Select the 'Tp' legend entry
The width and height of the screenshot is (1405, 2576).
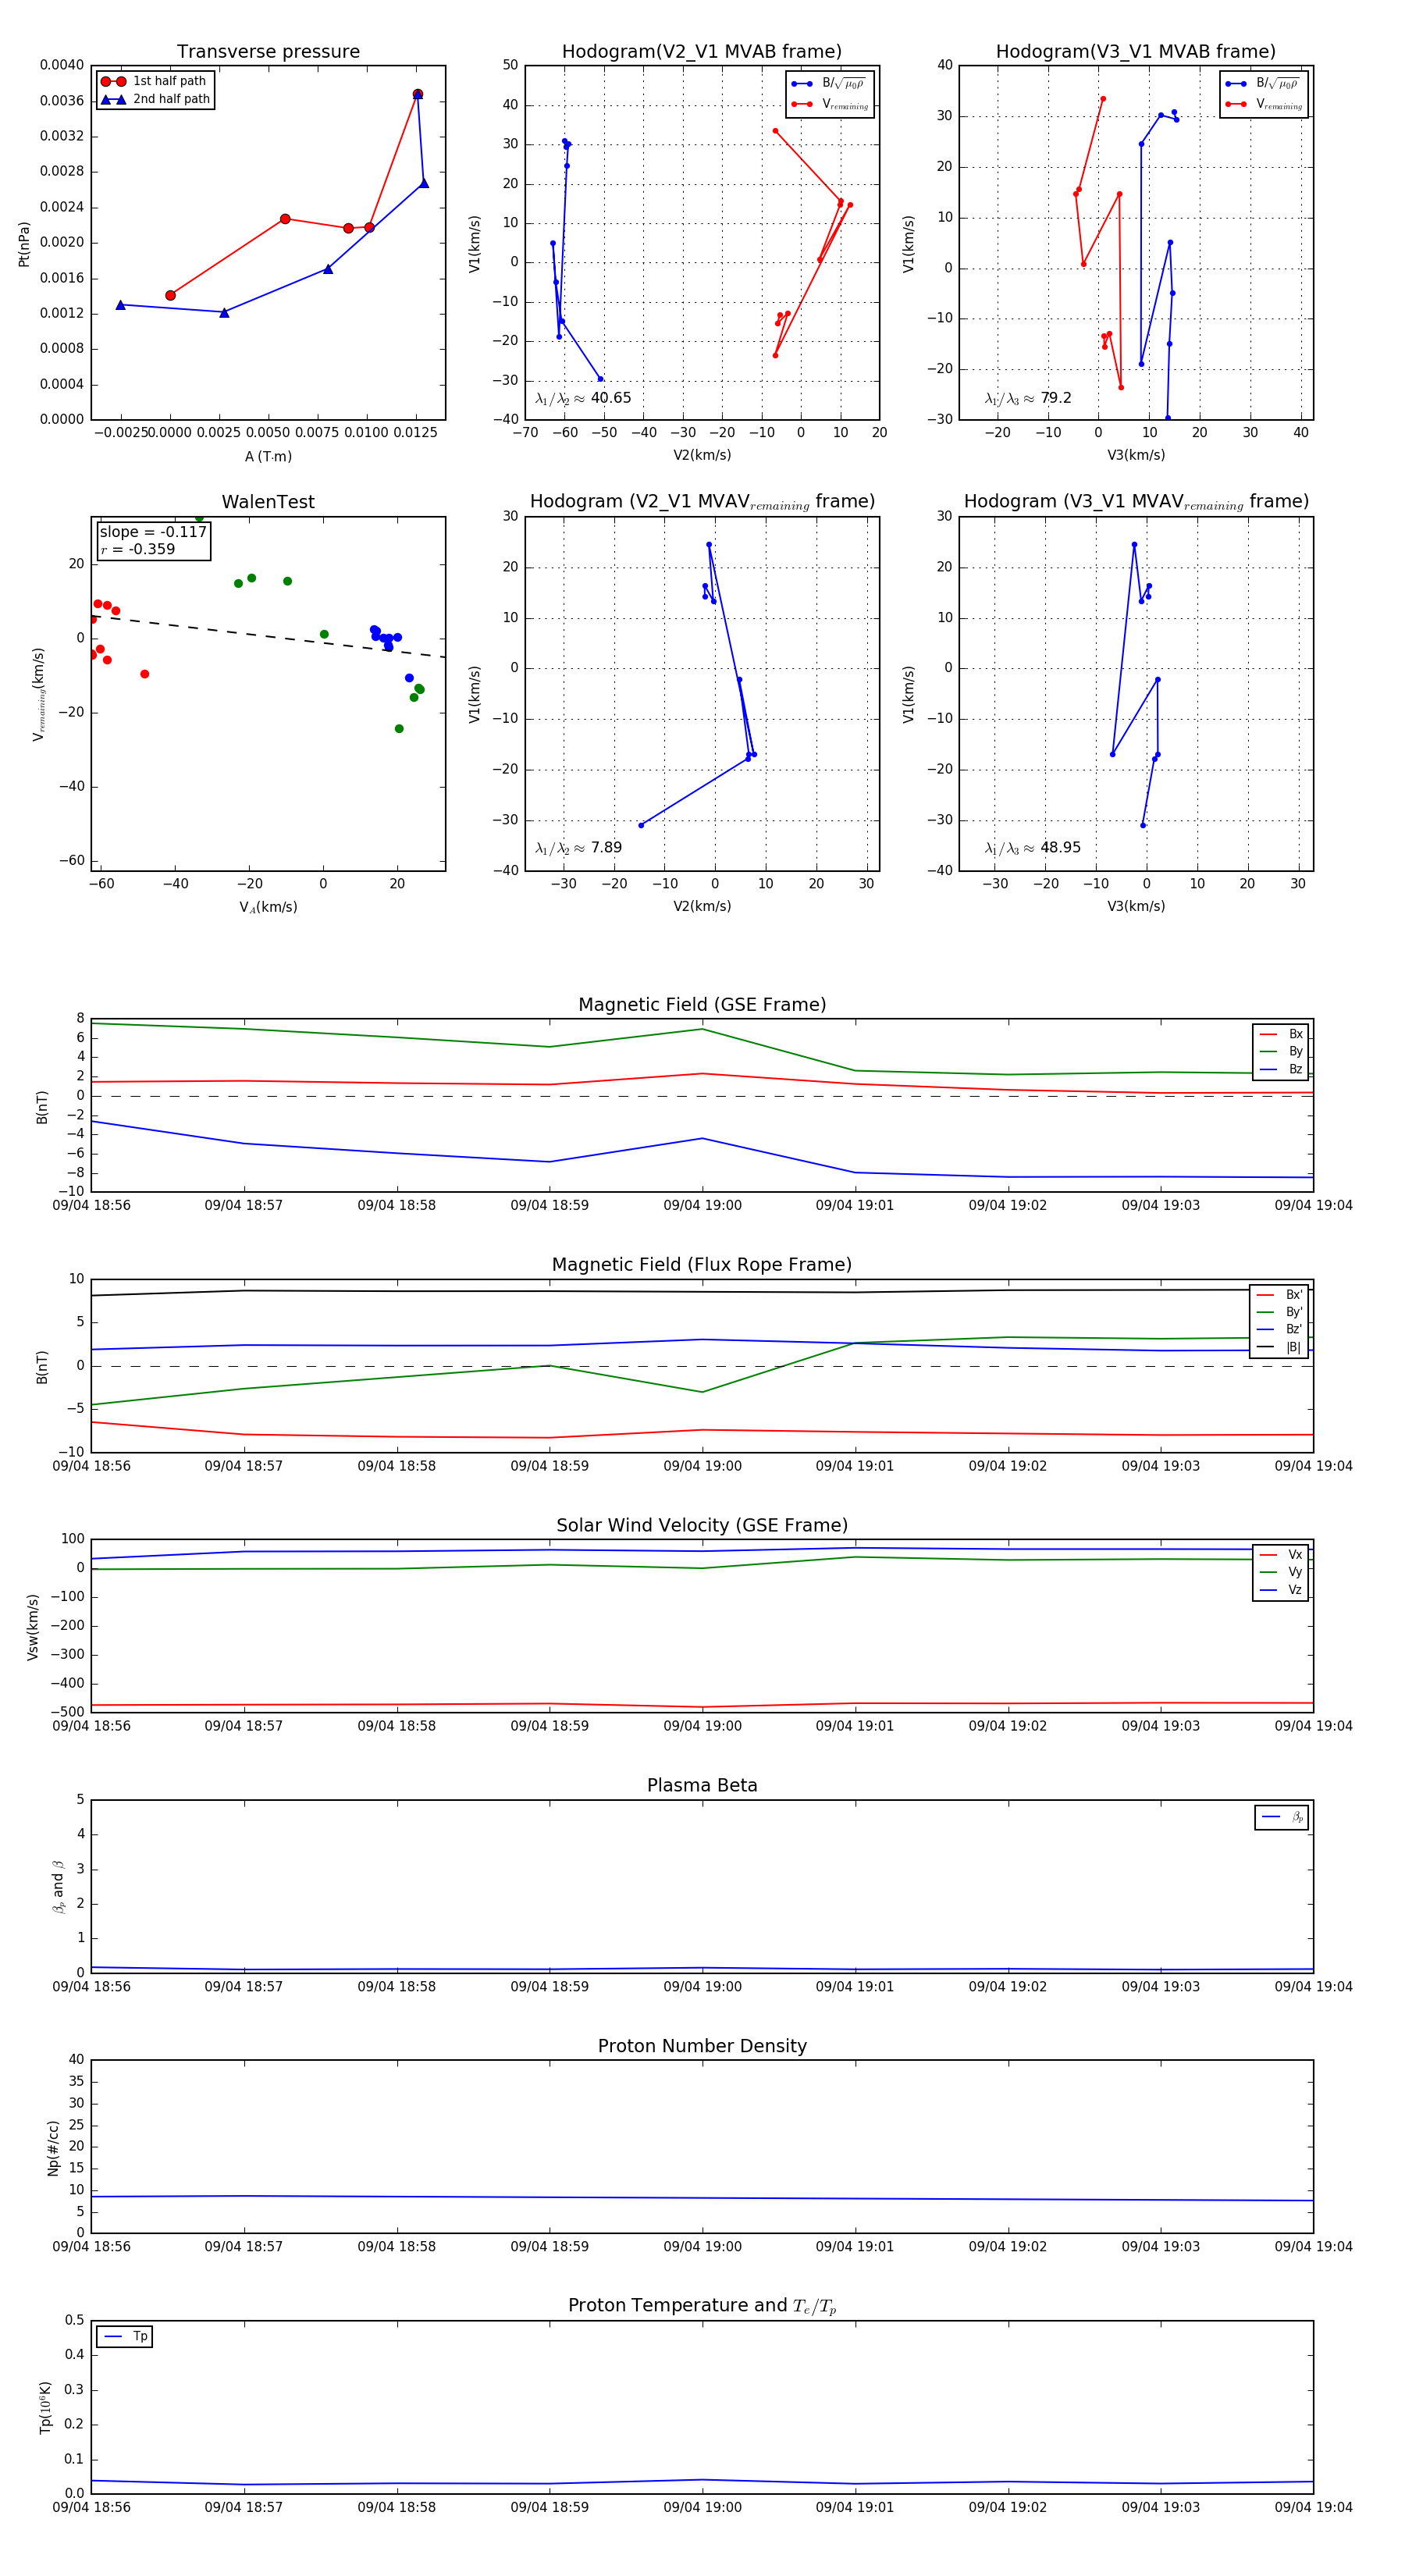coord(126,2337)
